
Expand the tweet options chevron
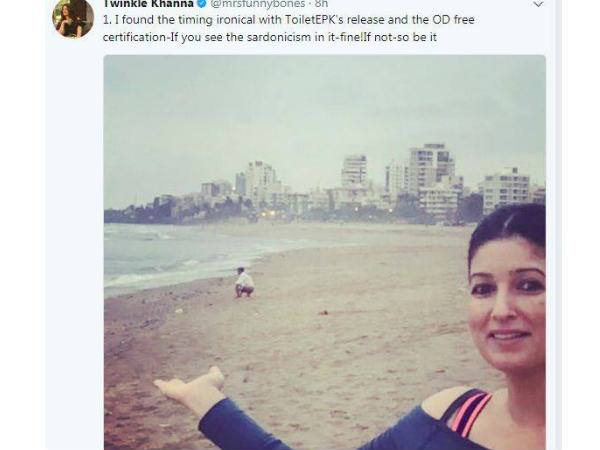538,4
